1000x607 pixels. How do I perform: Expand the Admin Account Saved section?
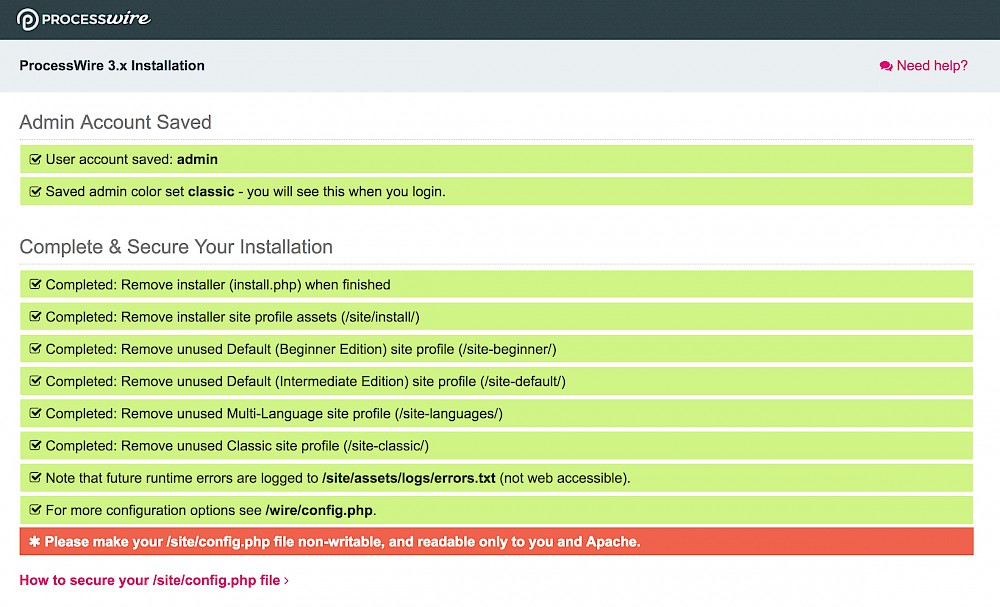tap(115, 122)
